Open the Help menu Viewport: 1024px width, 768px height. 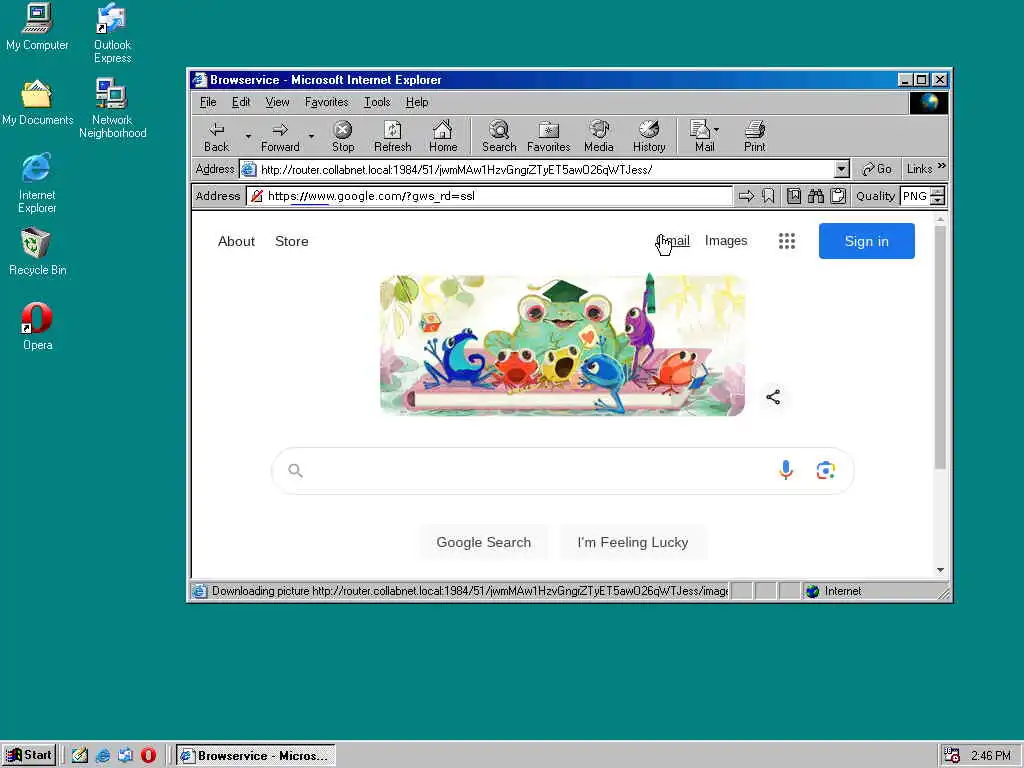pos(417,102)
